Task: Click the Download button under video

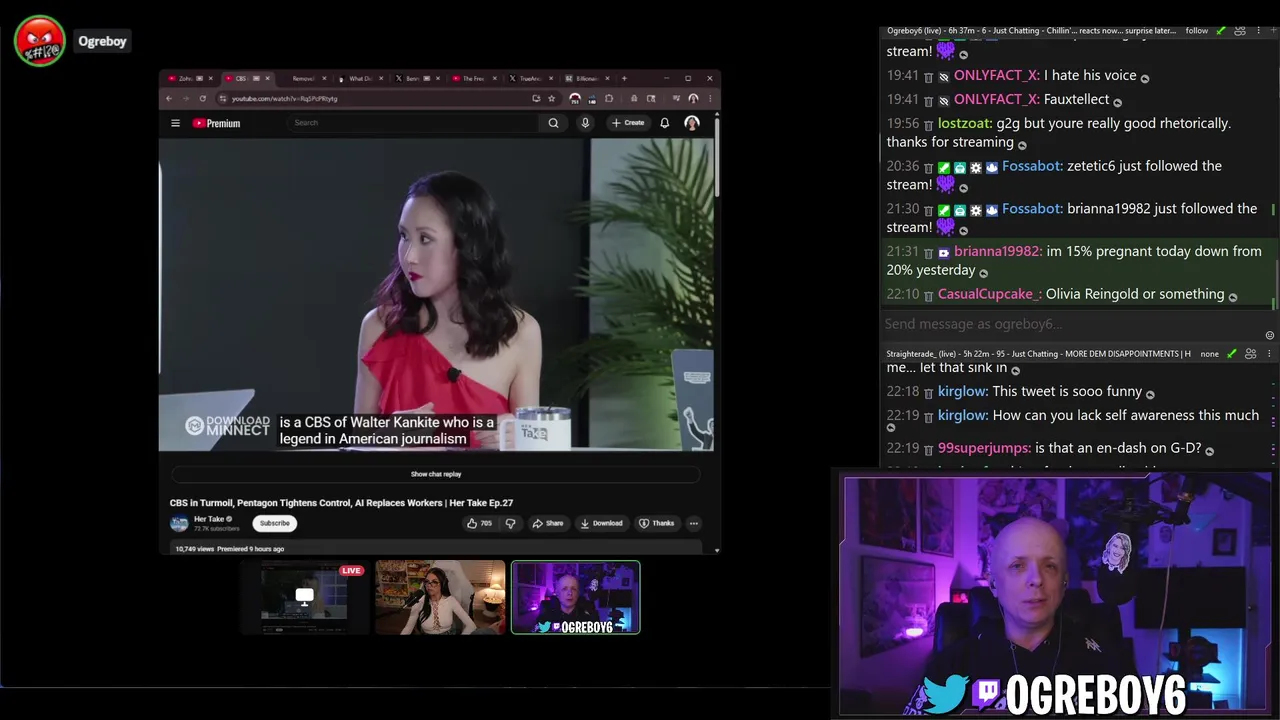Action: click(601, 523)
